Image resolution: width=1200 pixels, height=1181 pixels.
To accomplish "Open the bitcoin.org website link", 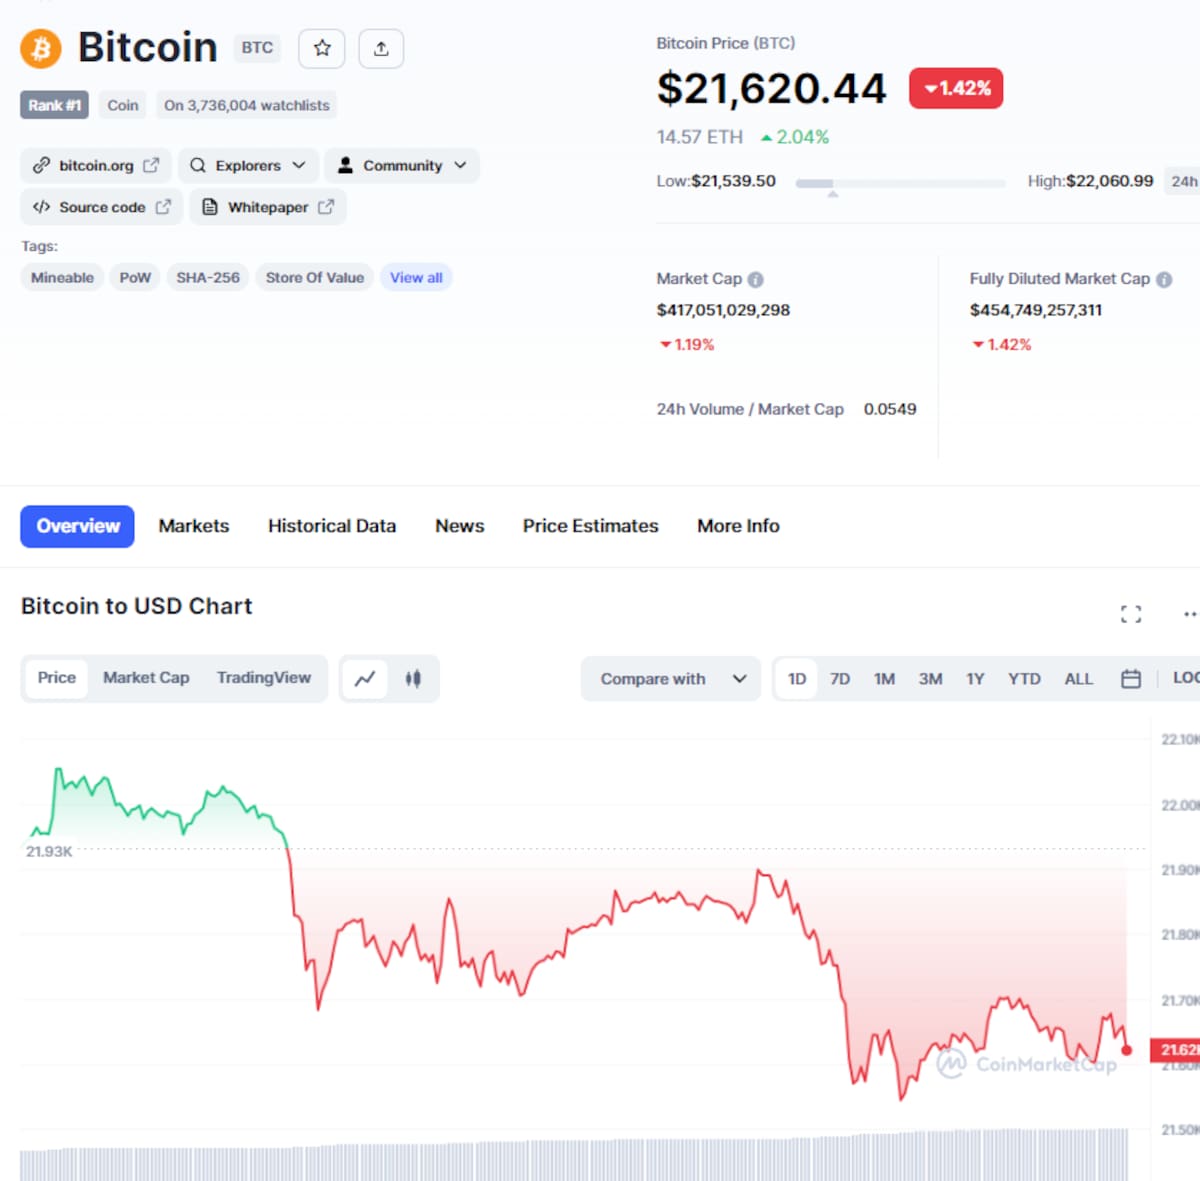I will (96, 165).
